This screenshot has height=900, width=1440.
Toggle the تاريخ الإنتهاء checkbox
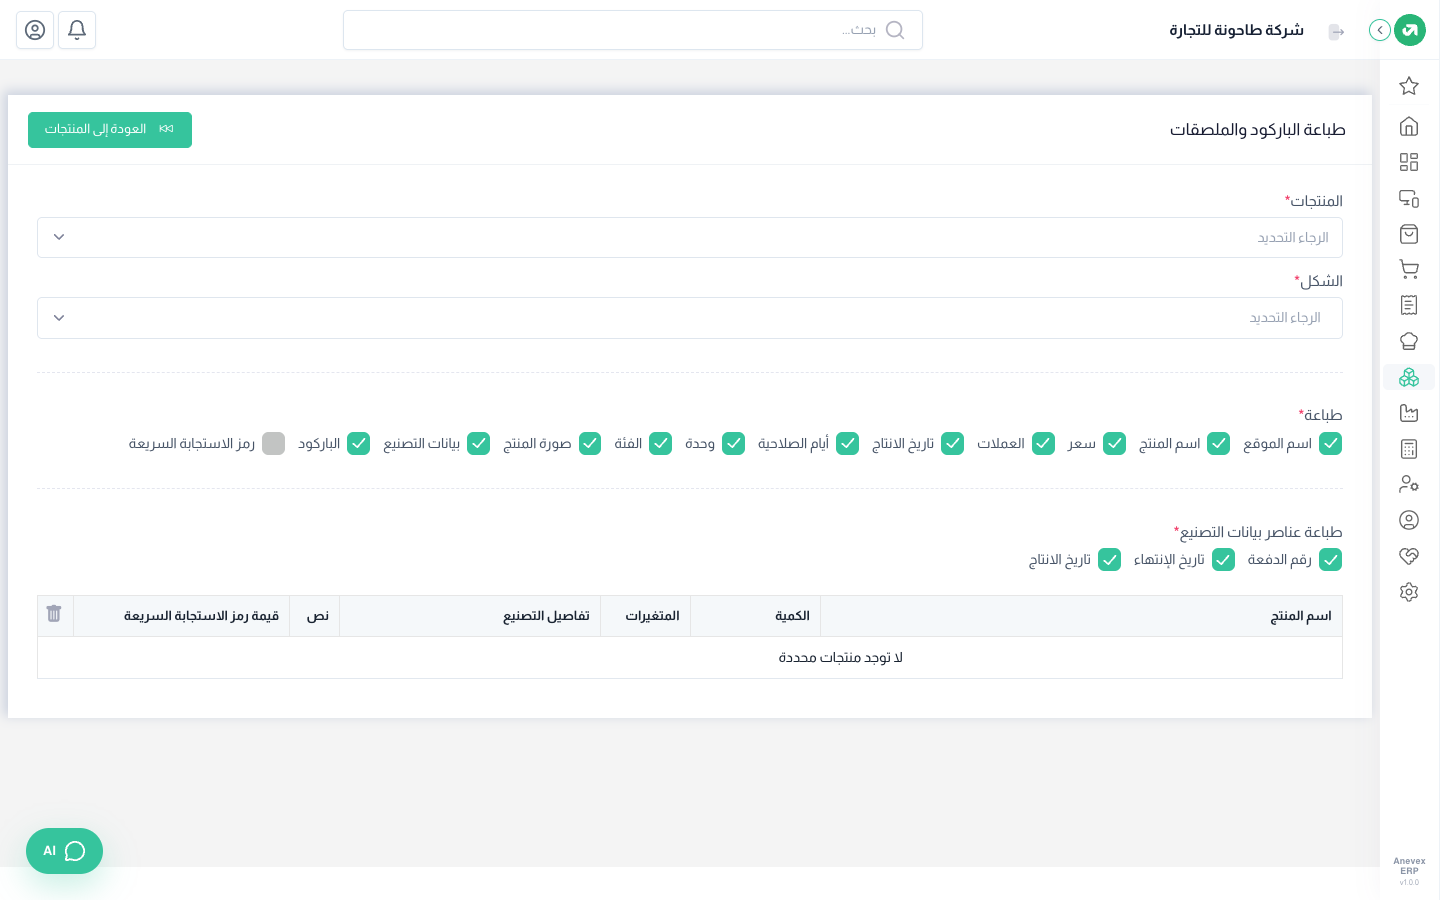click(x=1224, y=560)
